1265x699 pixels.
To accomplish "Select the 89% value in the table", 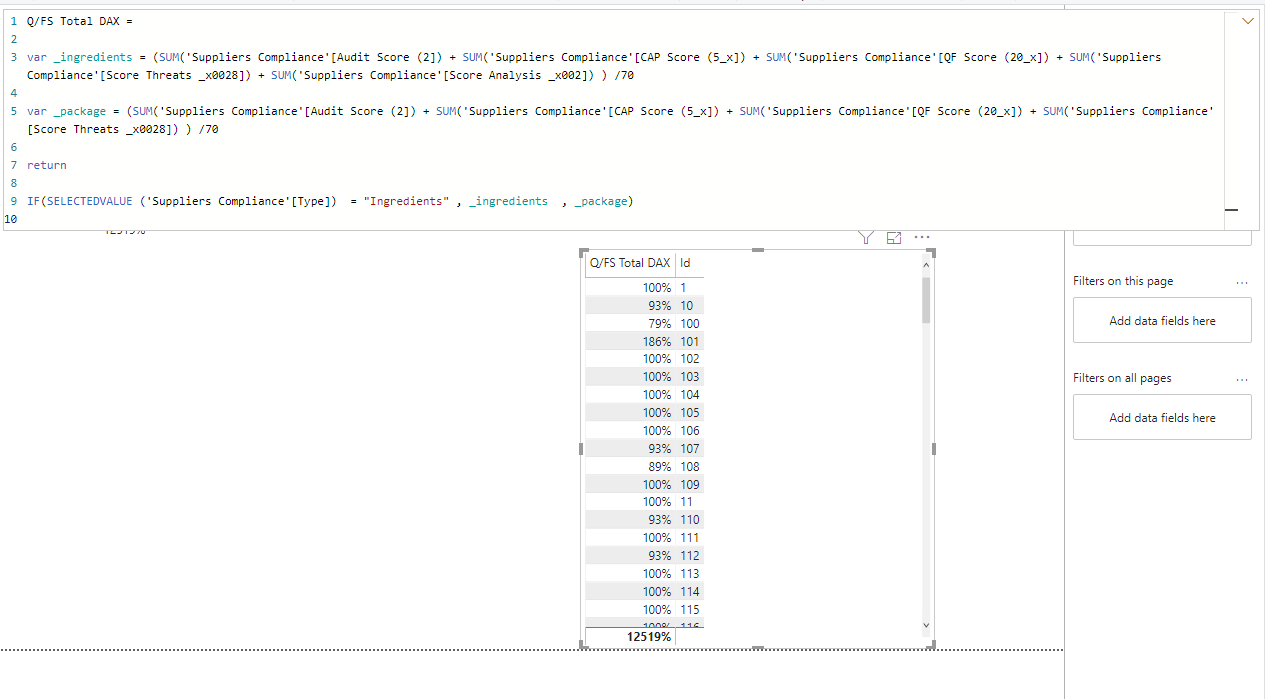I will tap(660, 466).
